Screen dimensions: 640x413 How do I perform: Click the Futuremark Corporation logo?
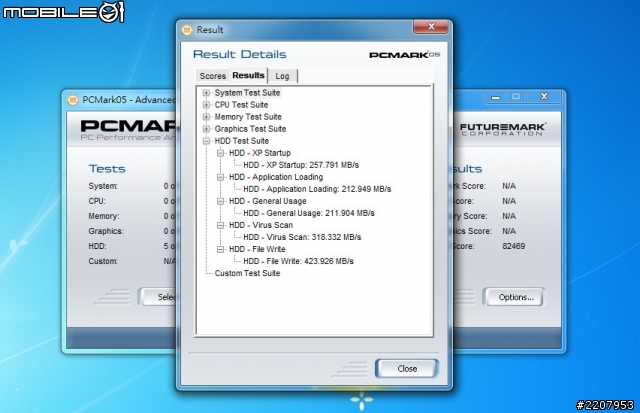pos(502,129)
